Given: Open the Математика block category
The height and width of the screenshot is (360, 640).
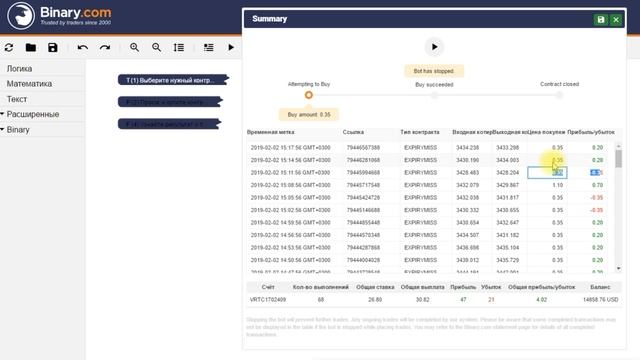Looking at the screenshot, I should (x=29, y=84).
